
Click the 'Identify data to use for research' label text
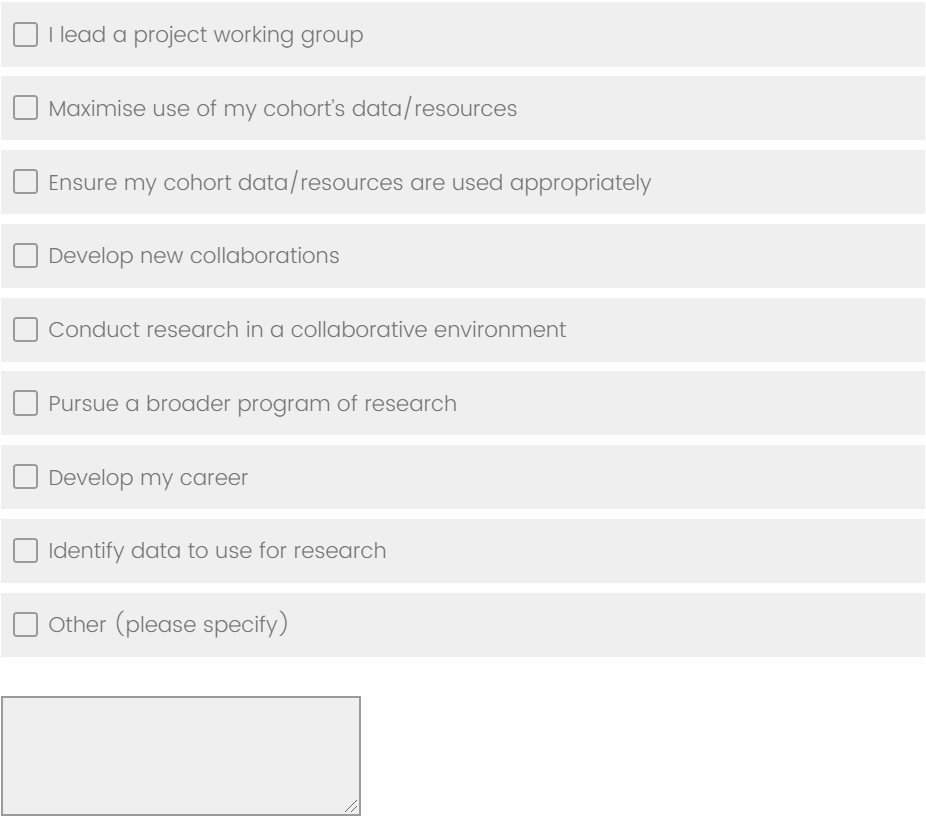[217, 551]
